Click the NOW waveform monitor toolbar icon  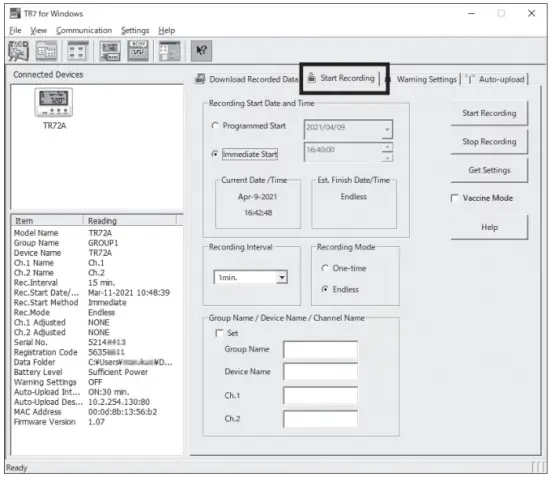pyautogui.click(x=138, y=51)
